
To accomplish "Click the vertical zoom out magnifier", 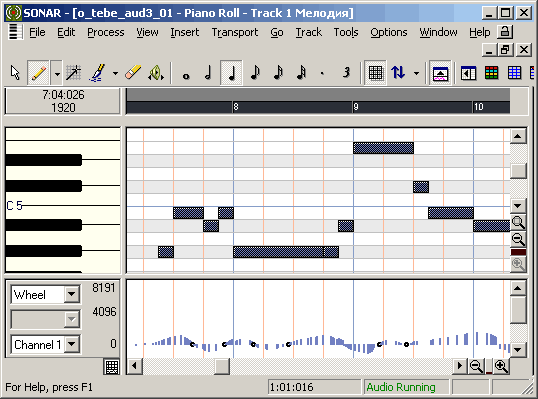I will click(518, 239).
